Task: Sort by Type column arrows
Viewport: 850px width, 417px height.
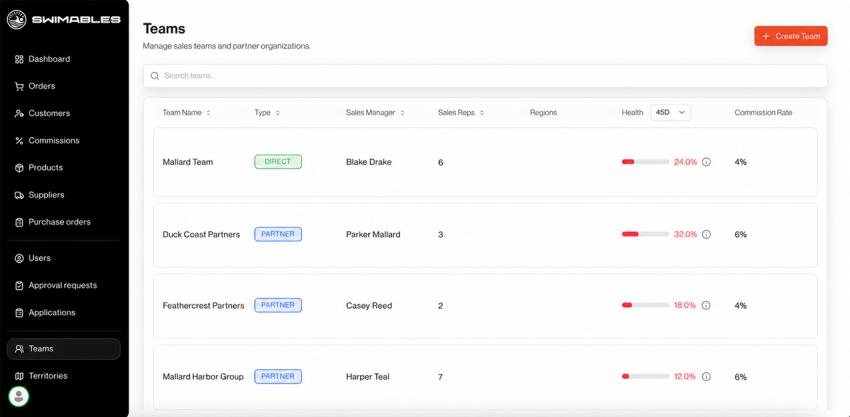Action: [278, 113]
